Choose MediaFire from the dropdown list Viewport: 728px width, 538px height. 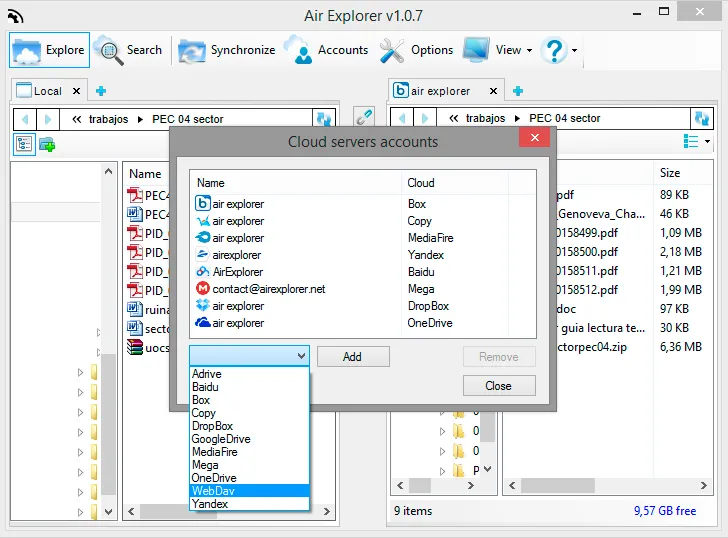pos(249,452)
